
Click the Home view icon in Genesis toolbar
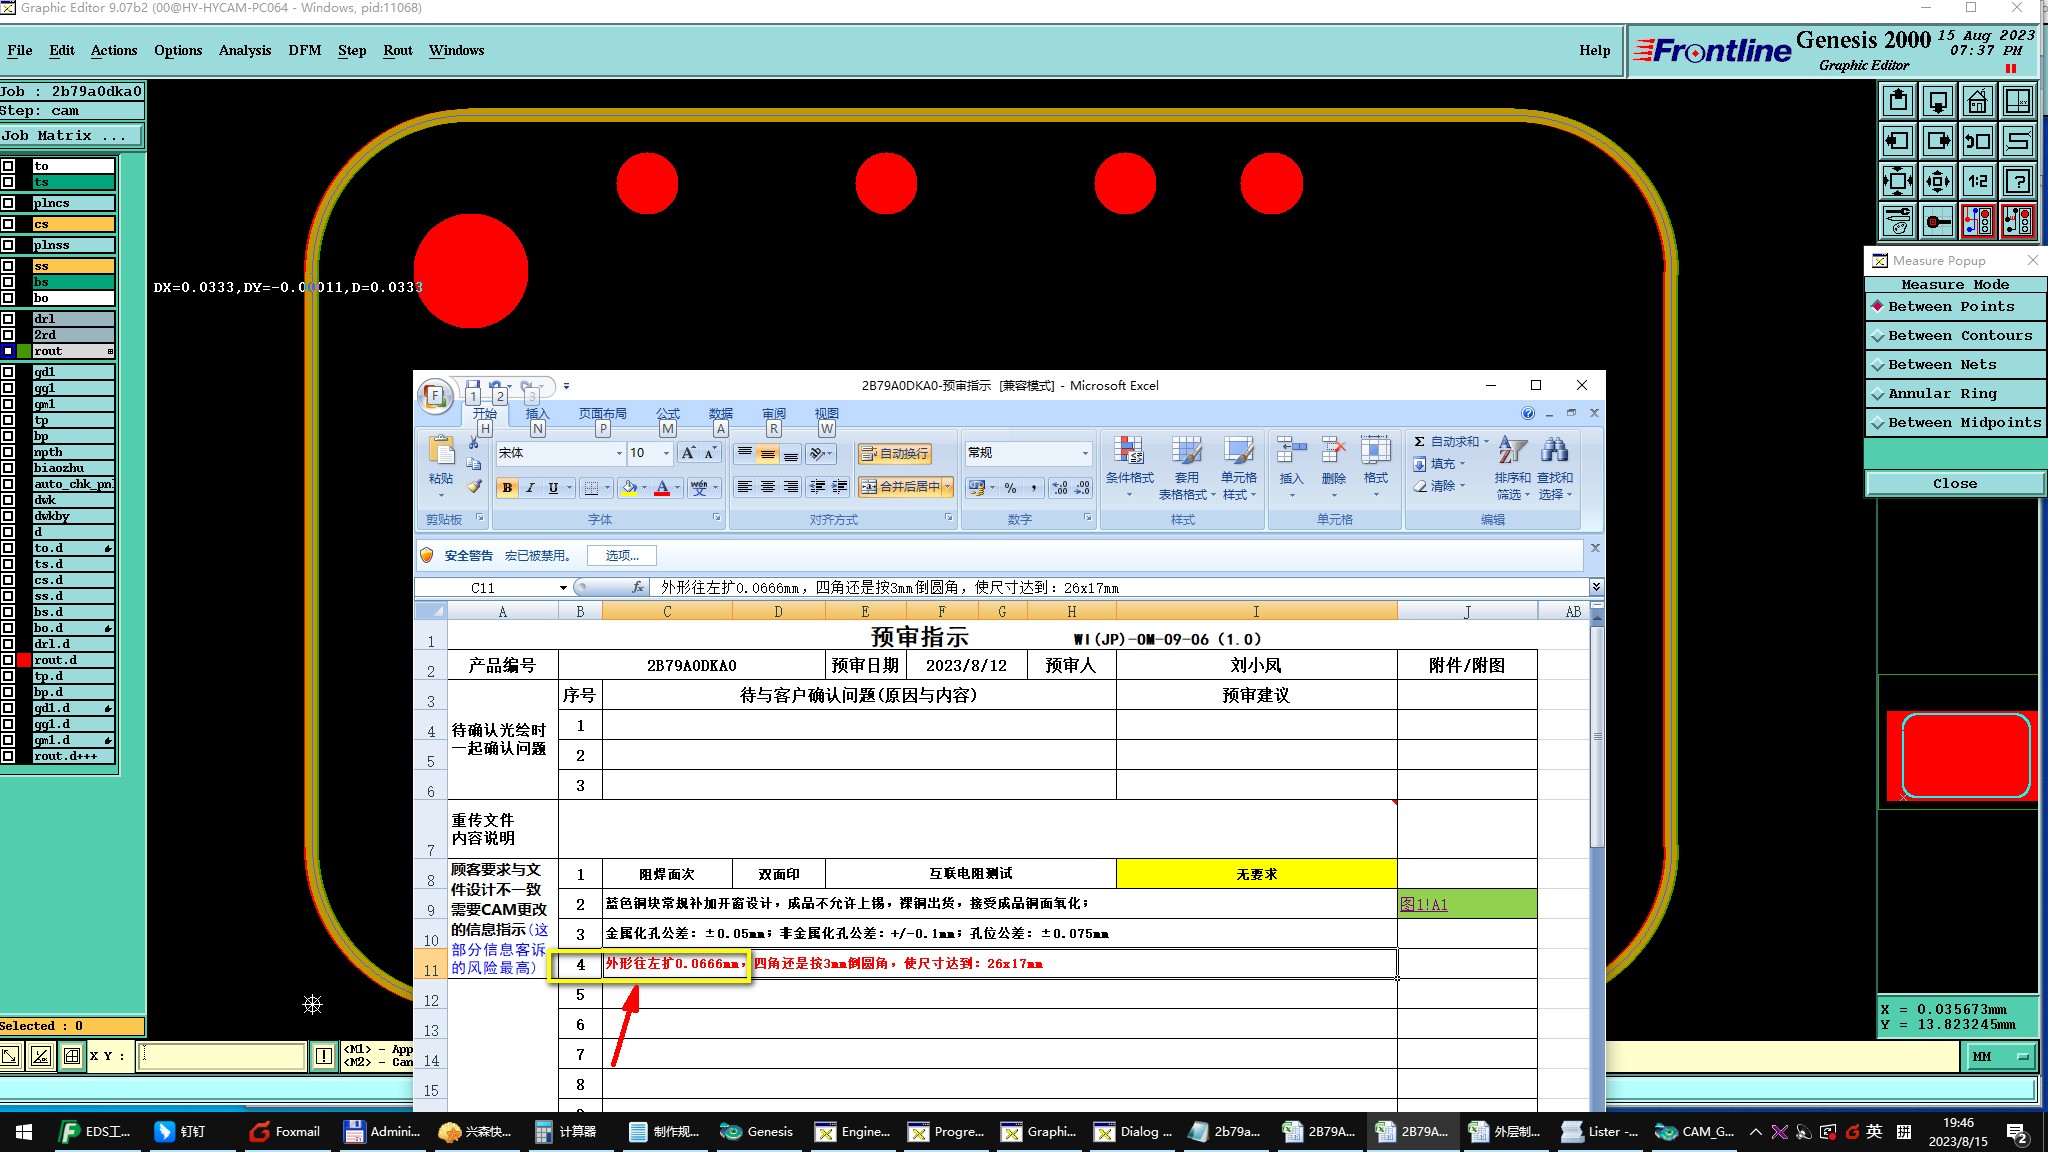pyautogui.click(x=1977, y=101)
